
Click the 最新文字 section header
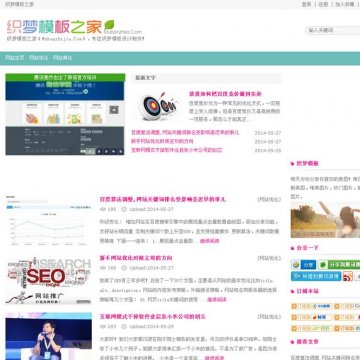(145, 78)
